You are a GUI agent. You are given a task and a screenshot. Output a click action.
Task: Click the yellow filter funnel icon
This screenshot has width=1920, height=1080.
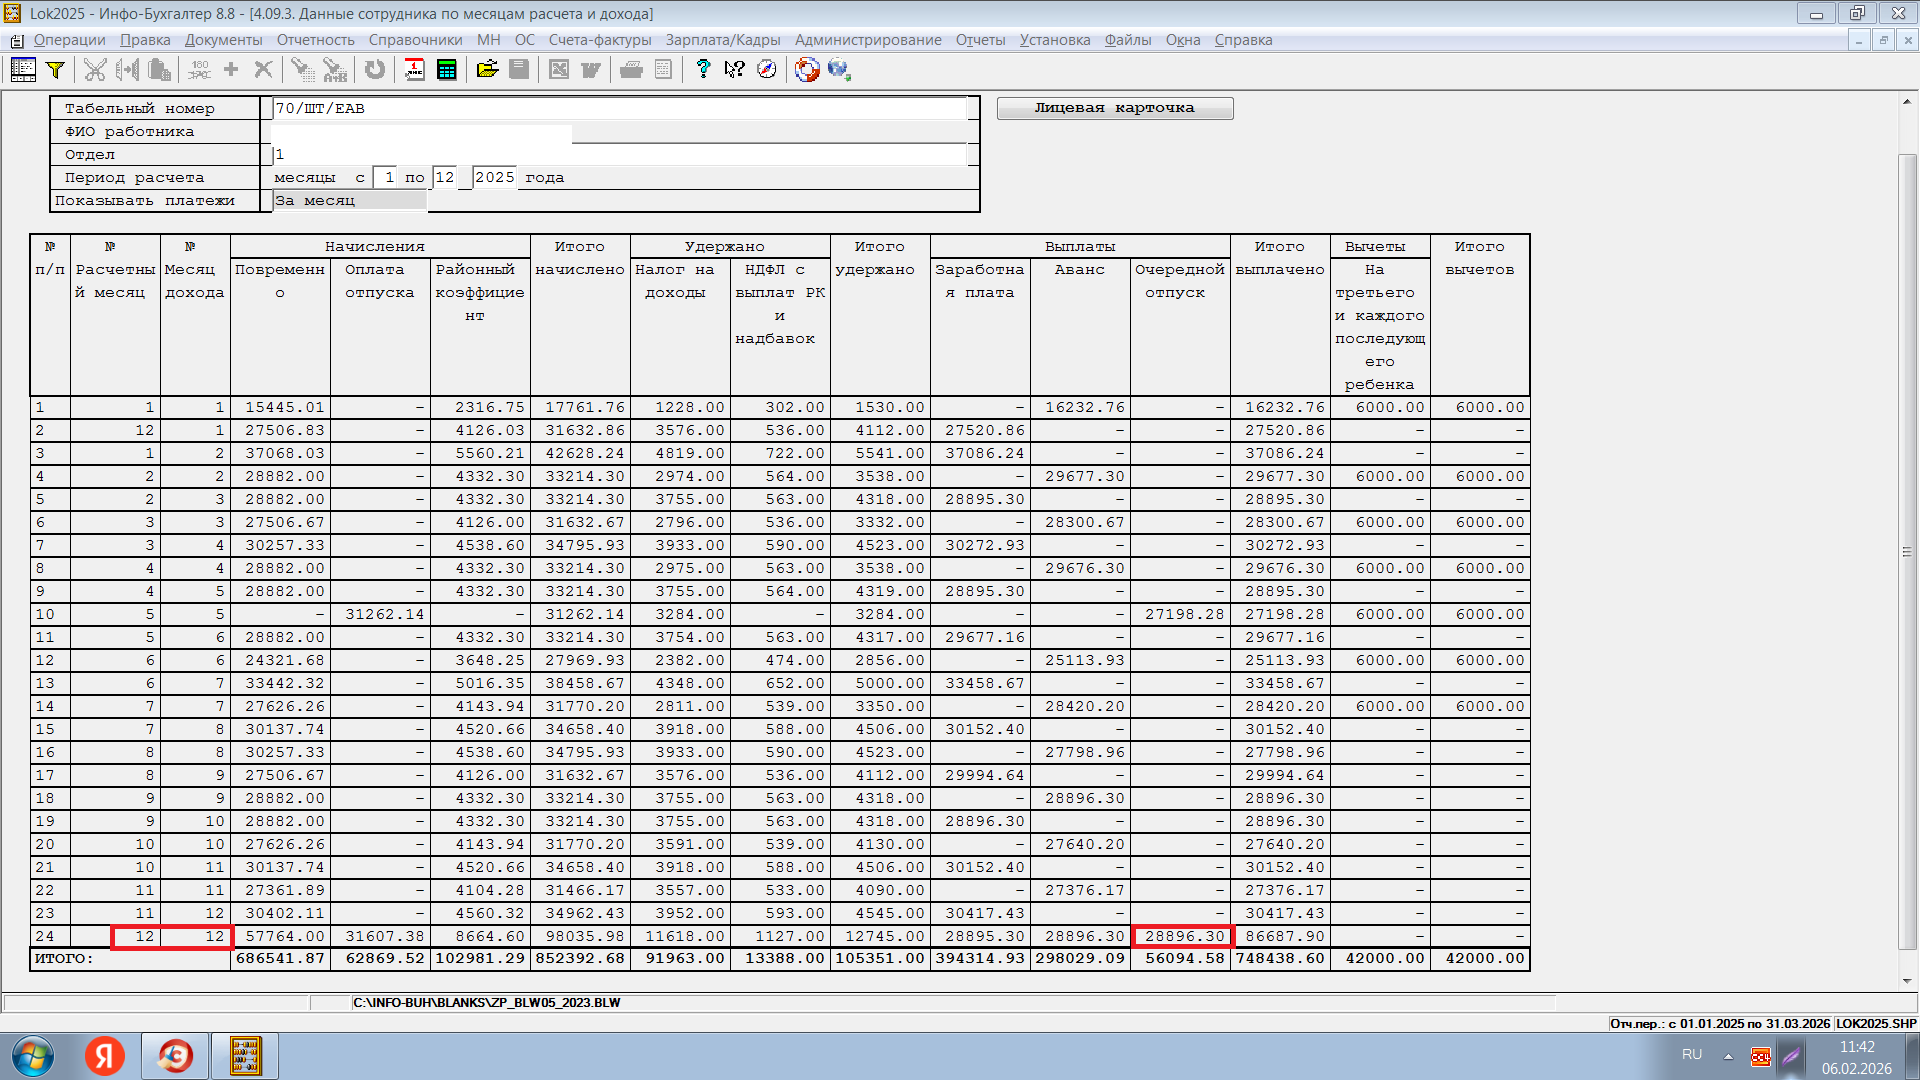tap(55, 69)
